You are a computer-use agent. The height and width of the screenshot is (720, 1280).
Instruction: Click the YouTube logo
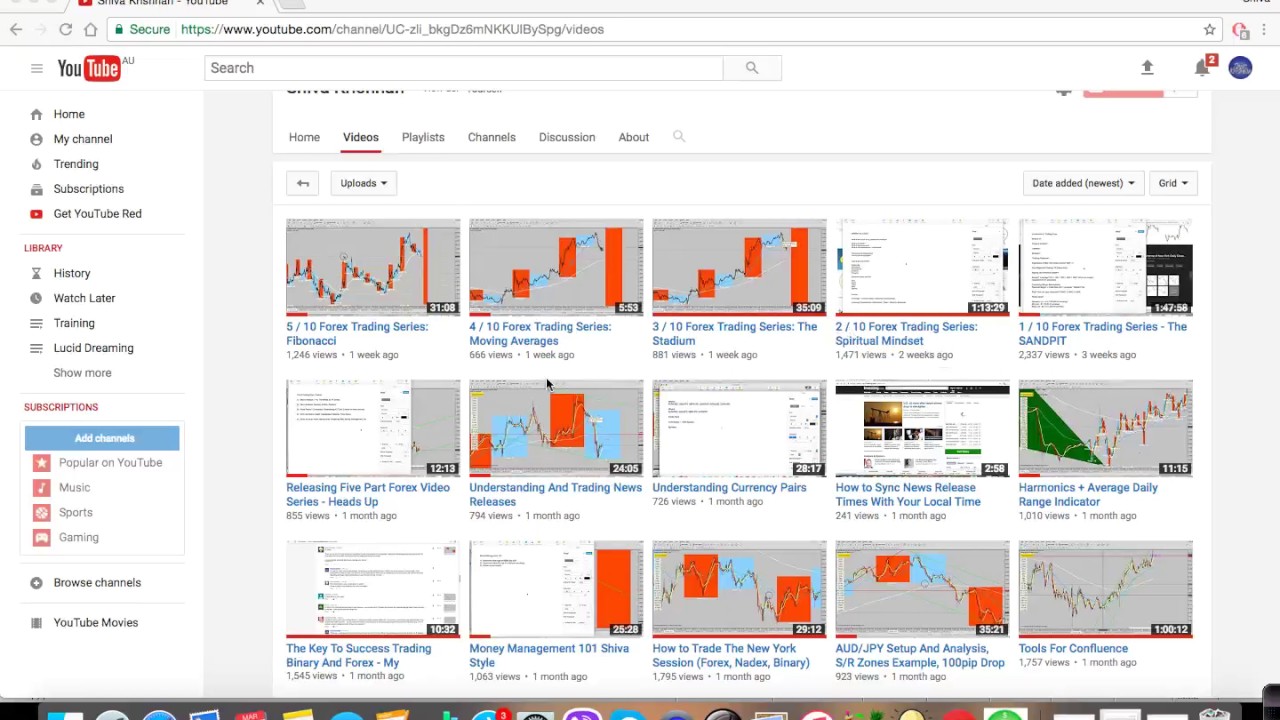coord(89,68)
